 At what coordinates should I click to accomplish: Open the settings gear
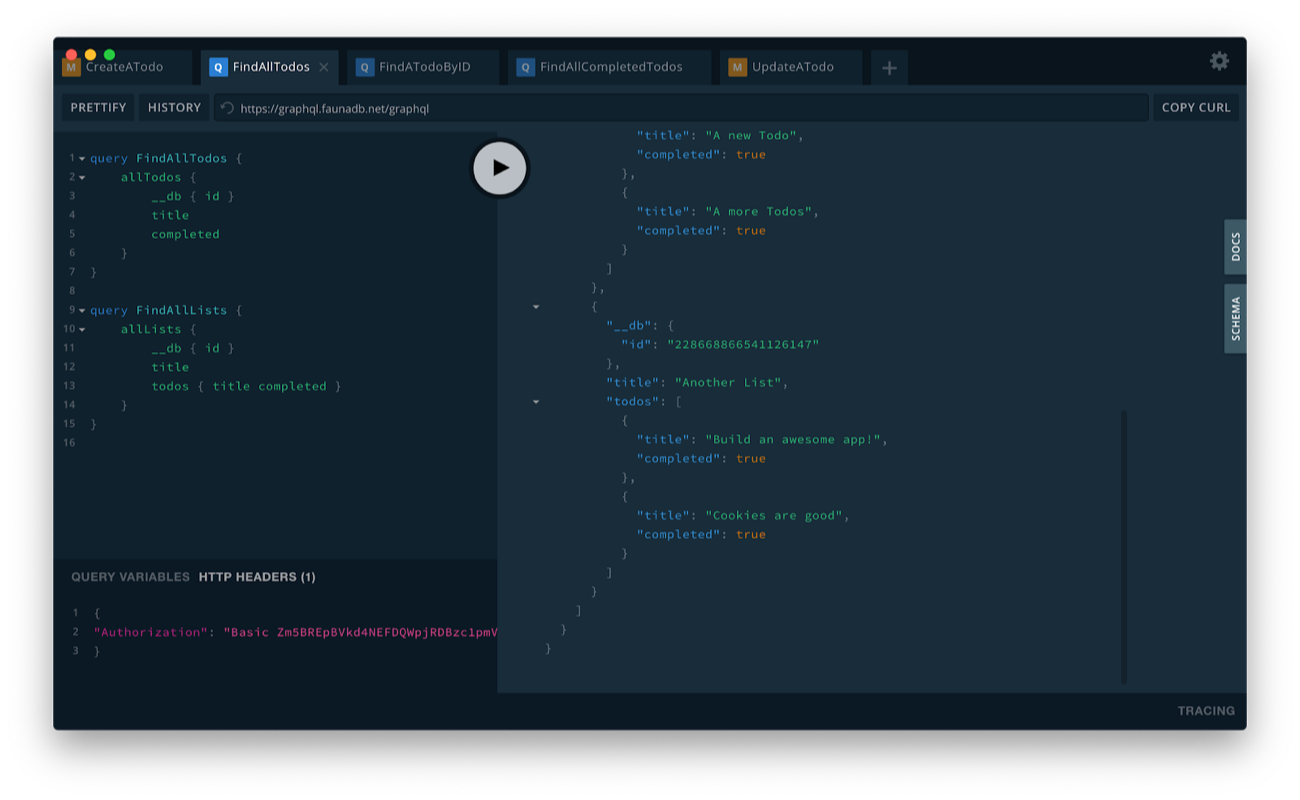(1219, 61)
